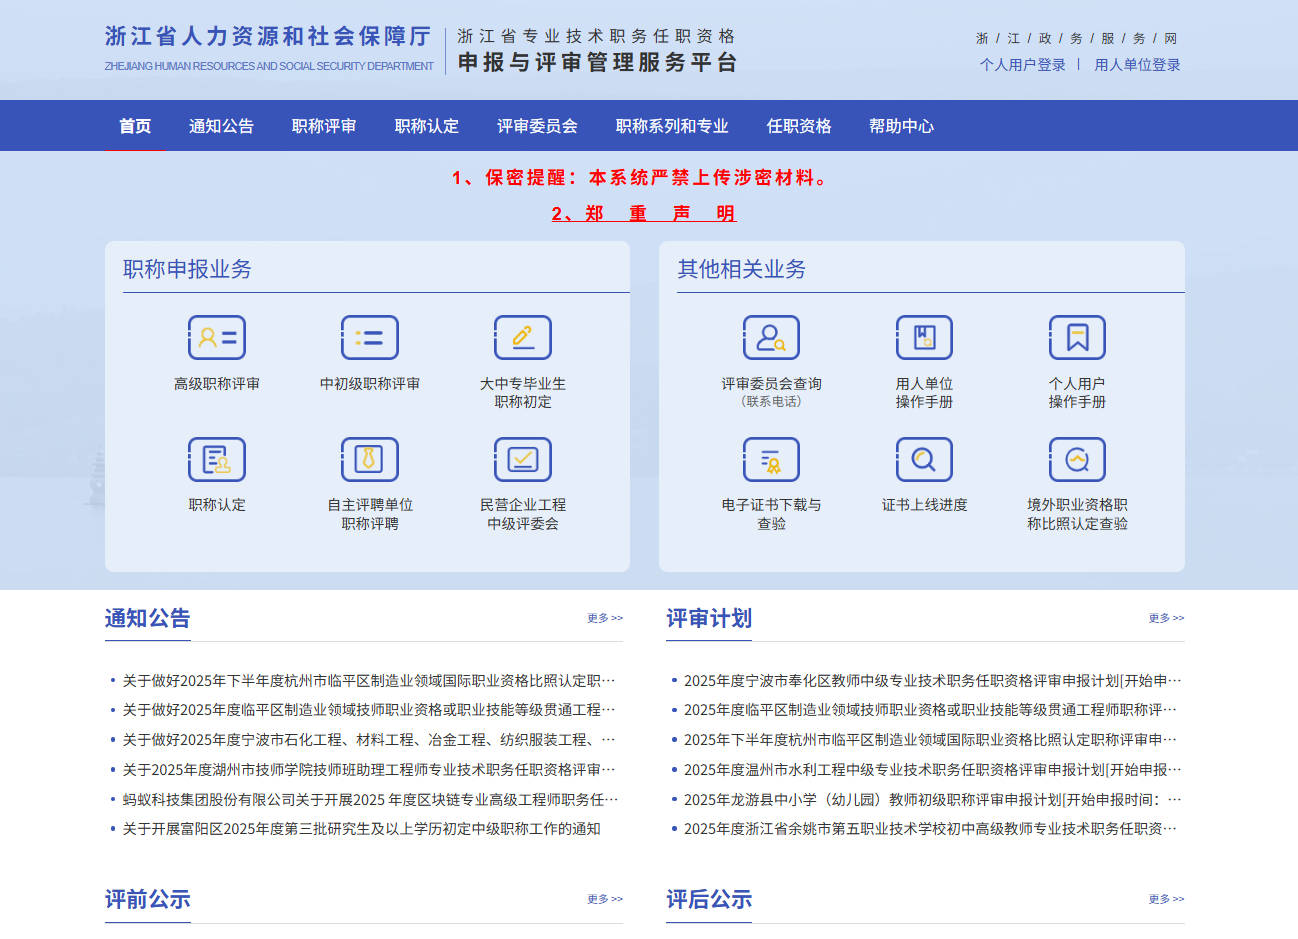Switch to 通知公告 navigation tab
The image size is (1298, 939).
[221, 126]
